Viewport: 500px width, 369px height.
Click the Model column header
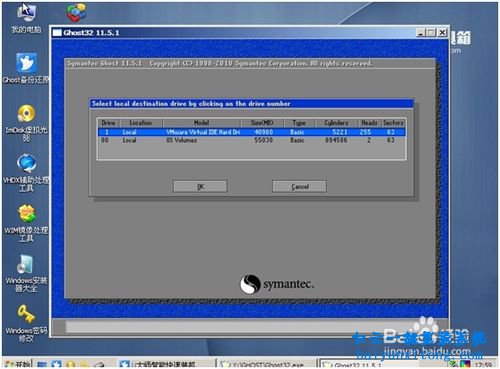pos(202,123)
